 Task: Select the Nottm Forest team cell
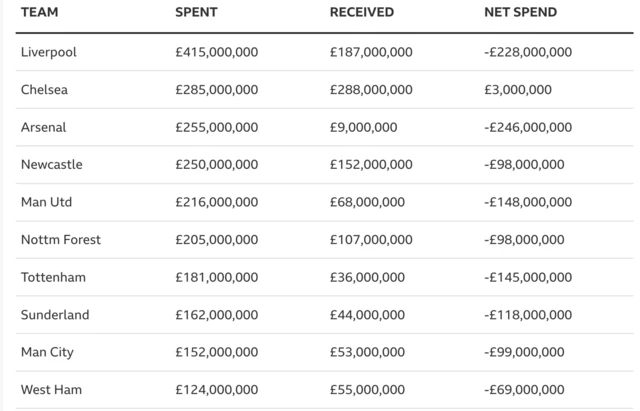coord(60,240)
